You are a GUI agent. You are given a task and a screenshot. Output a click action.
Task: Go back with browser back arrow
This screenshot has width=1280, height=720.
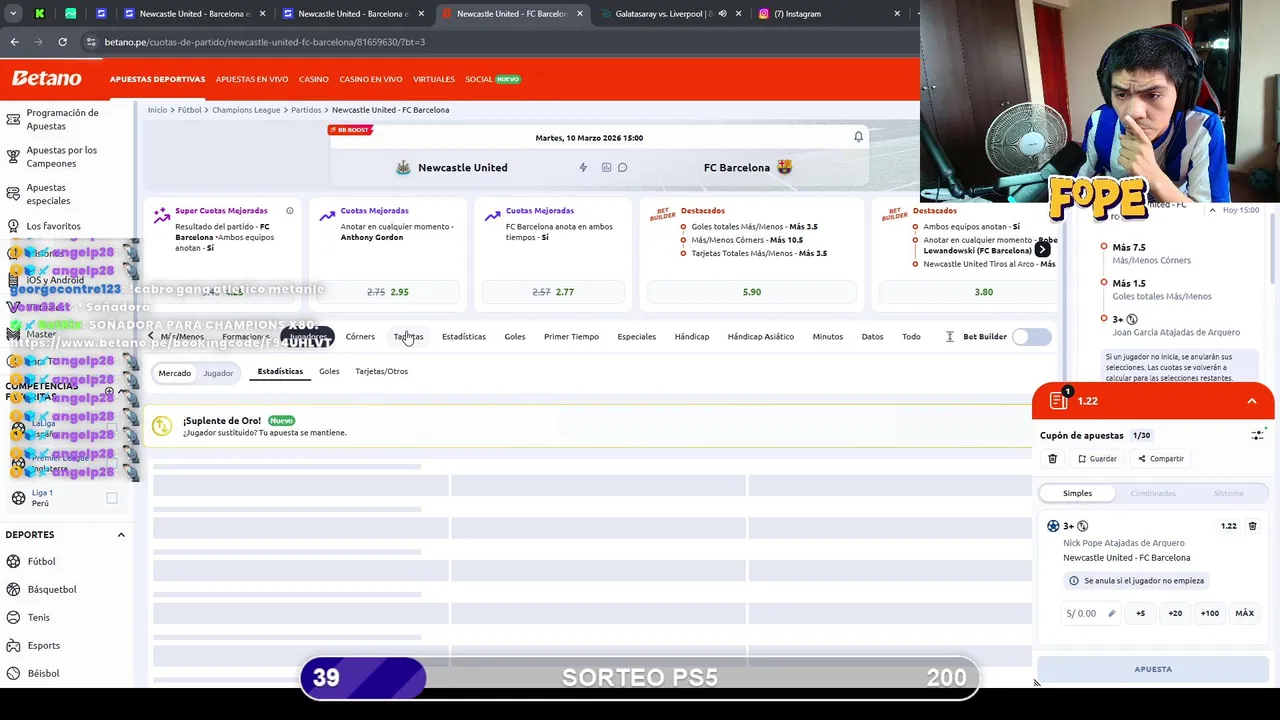pyautogui.click(x=14, y=42)
